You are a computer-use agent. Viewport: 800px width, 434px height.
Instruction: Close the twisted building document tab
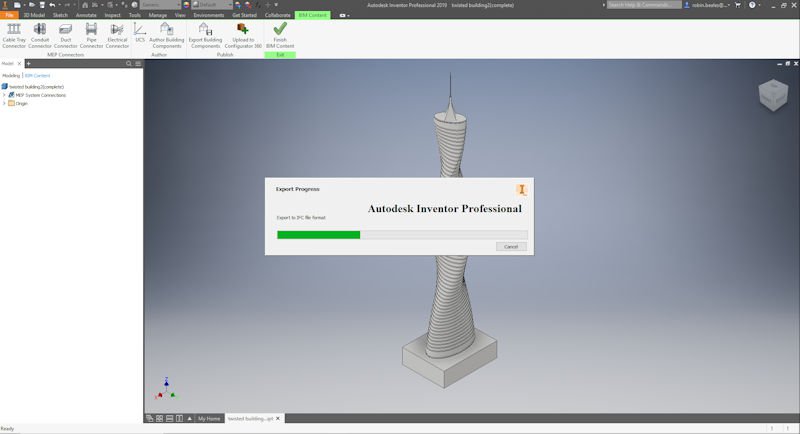tap(278, 418)
